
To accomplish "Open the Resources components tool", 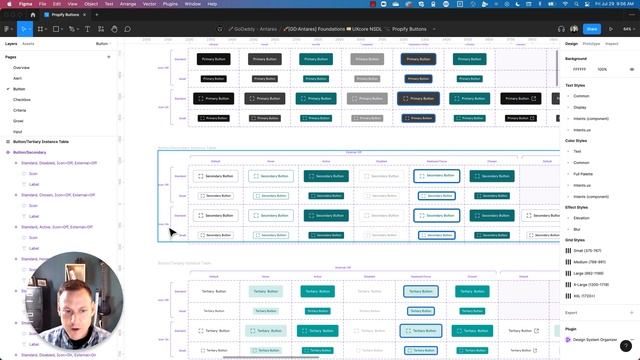I will (101, 29).
